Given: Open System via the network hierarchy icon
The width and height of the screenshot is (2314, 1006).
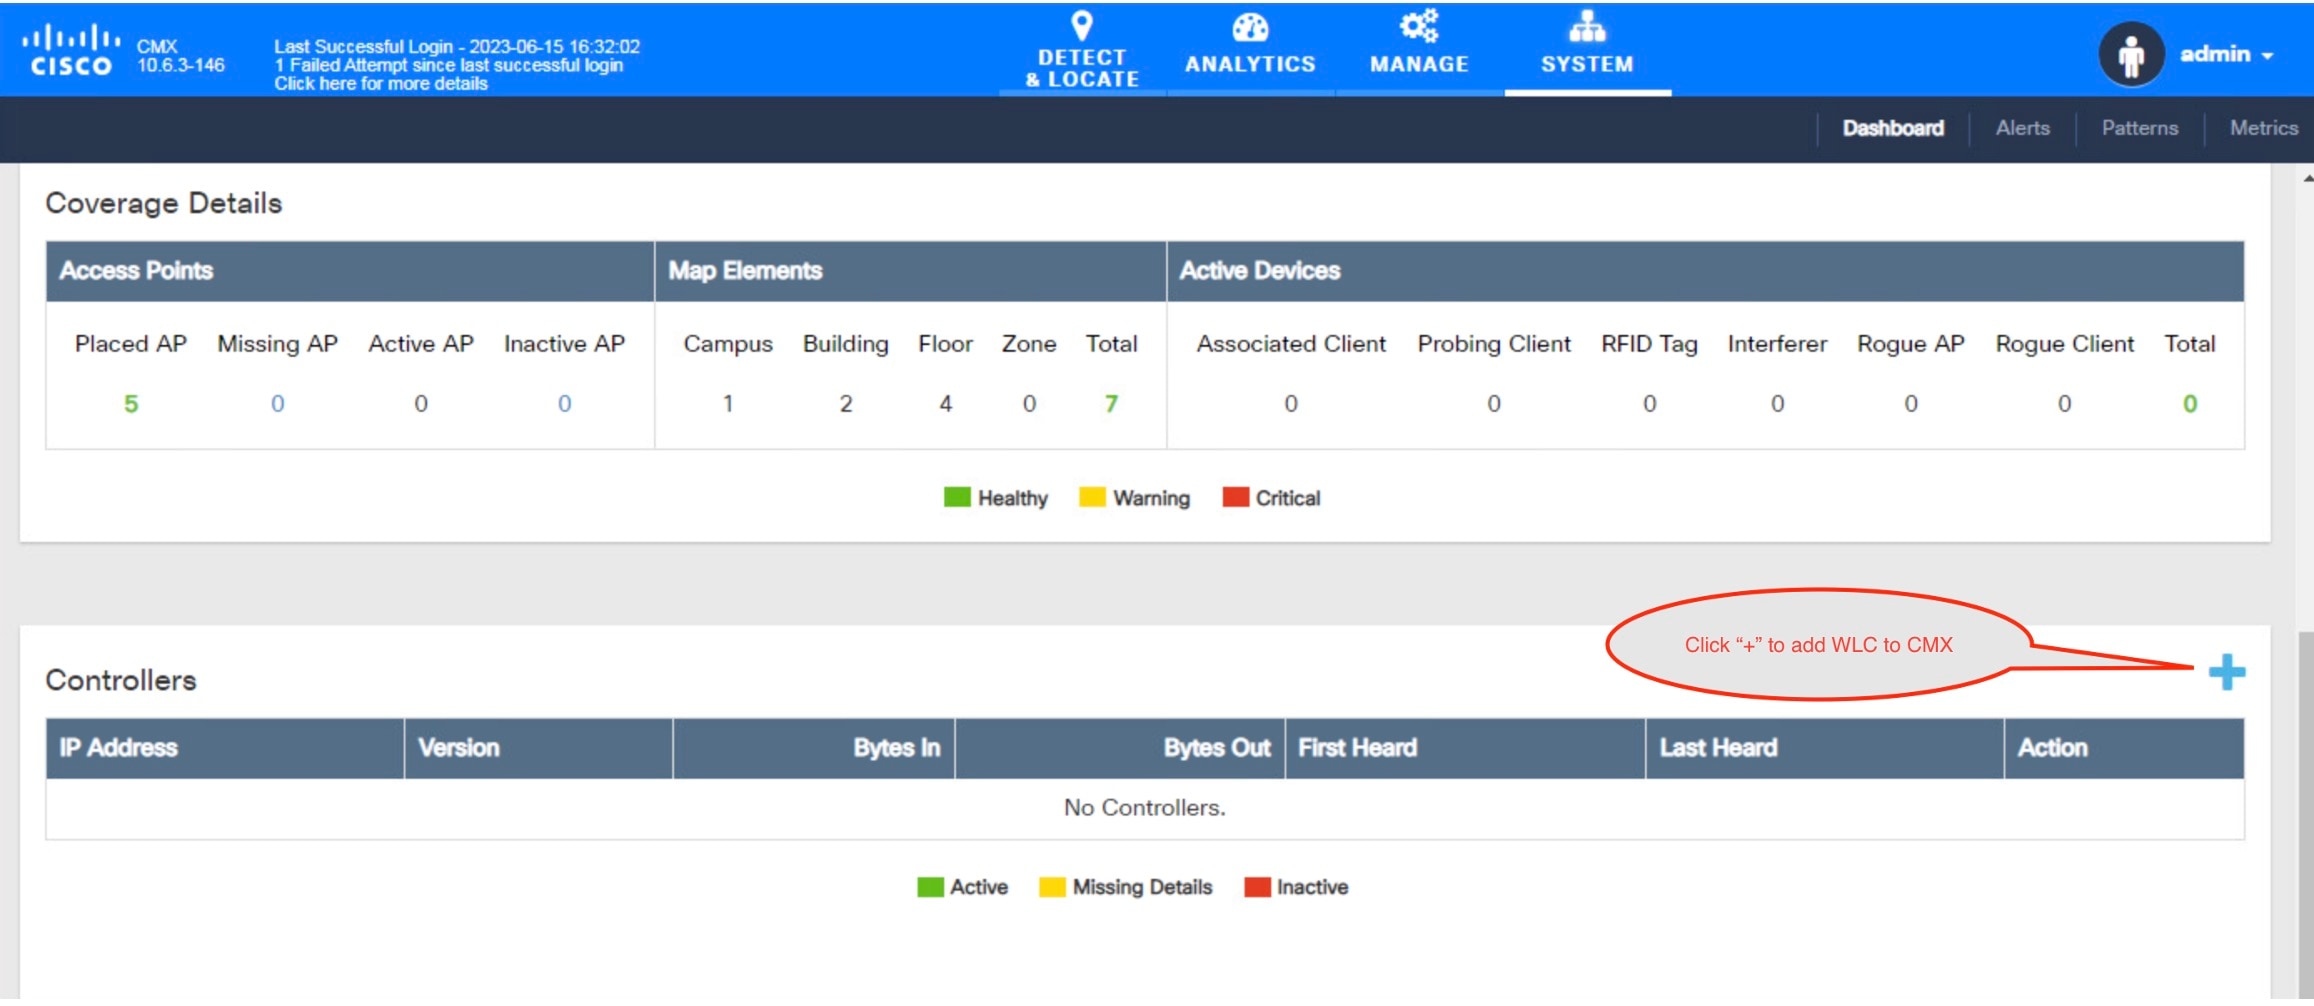Looking at the screenshot, I should tap(1587, 26).
